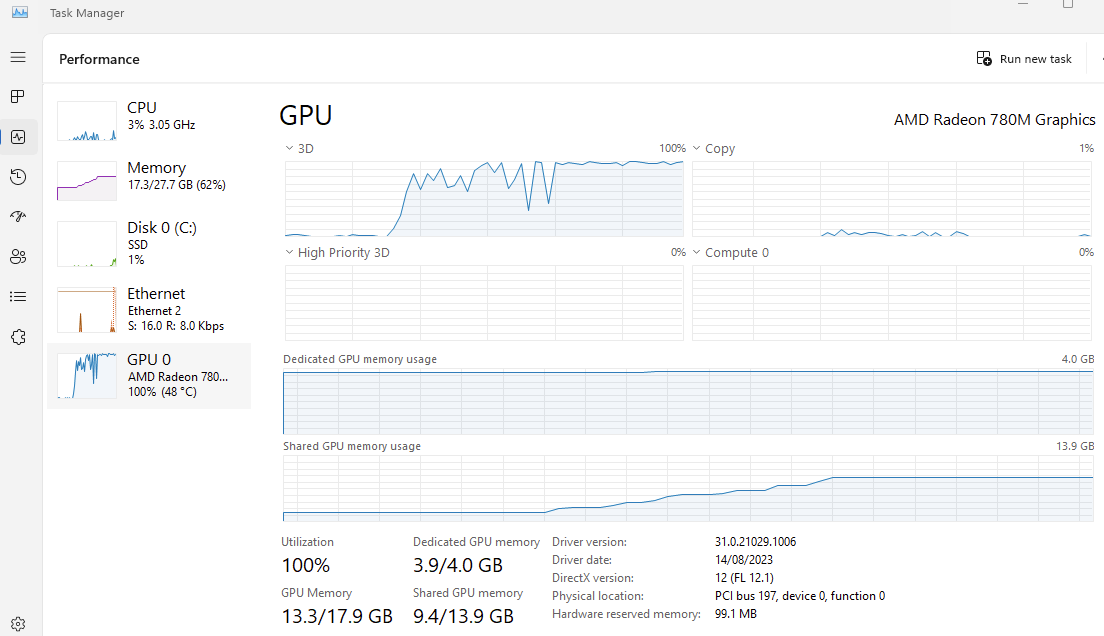The height and width of the screenshot is (636, 1104).
Task: Open the hamburger navigation menu
Action: 18,58
